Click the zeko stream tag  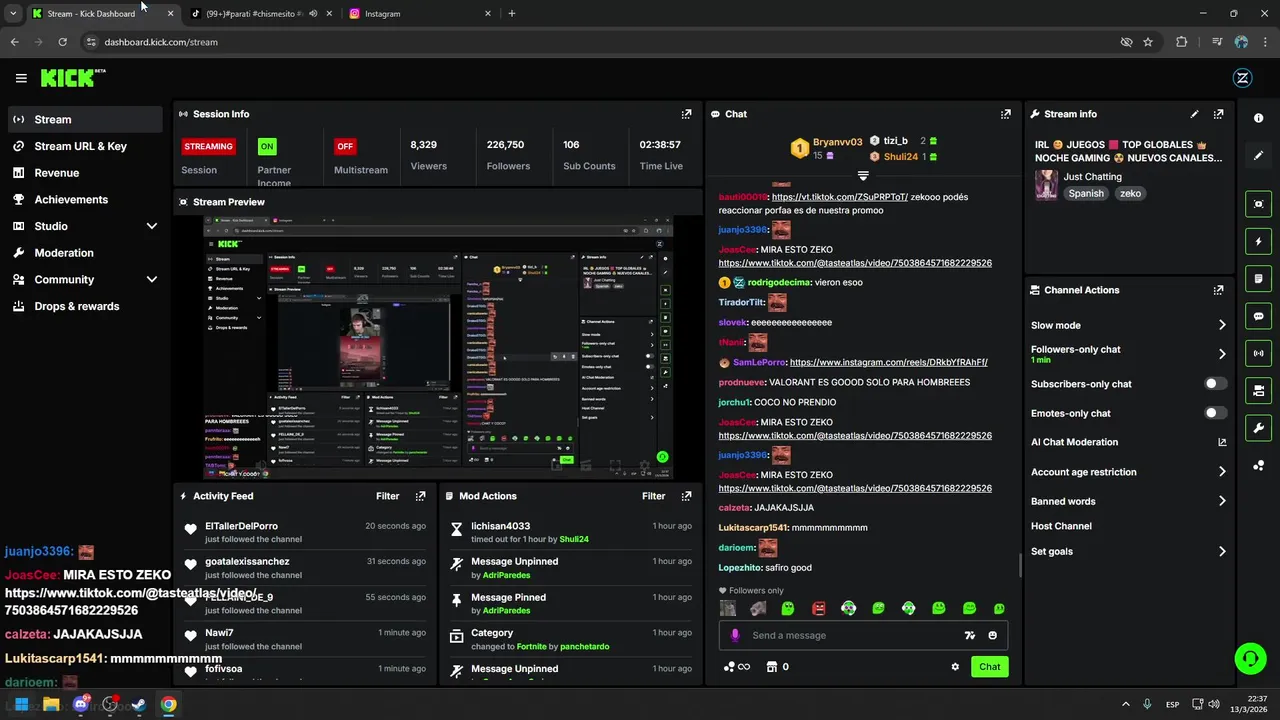pos(1130,194)
